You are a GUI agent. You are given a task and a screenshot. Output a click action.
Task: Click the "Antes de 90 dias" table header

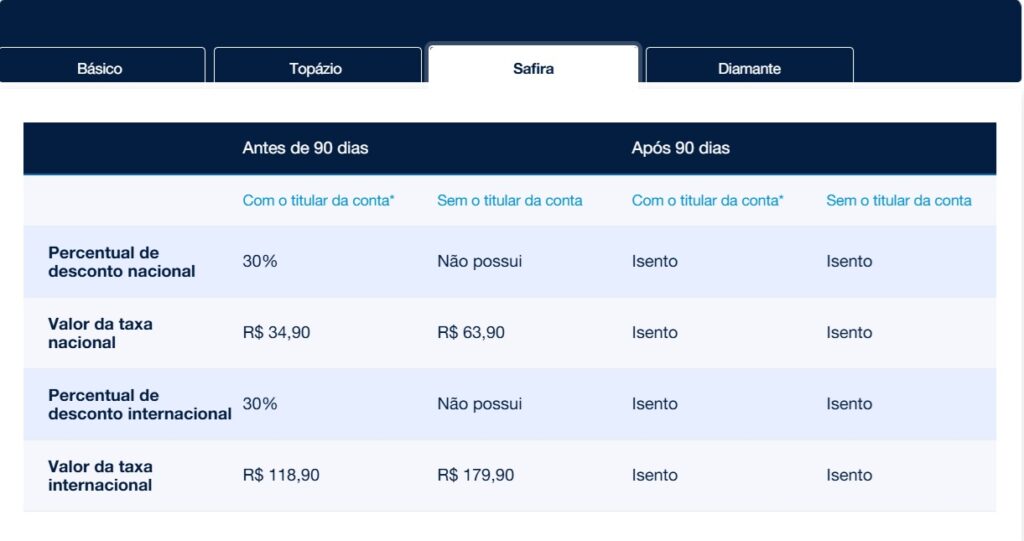(x=305, y=148)
